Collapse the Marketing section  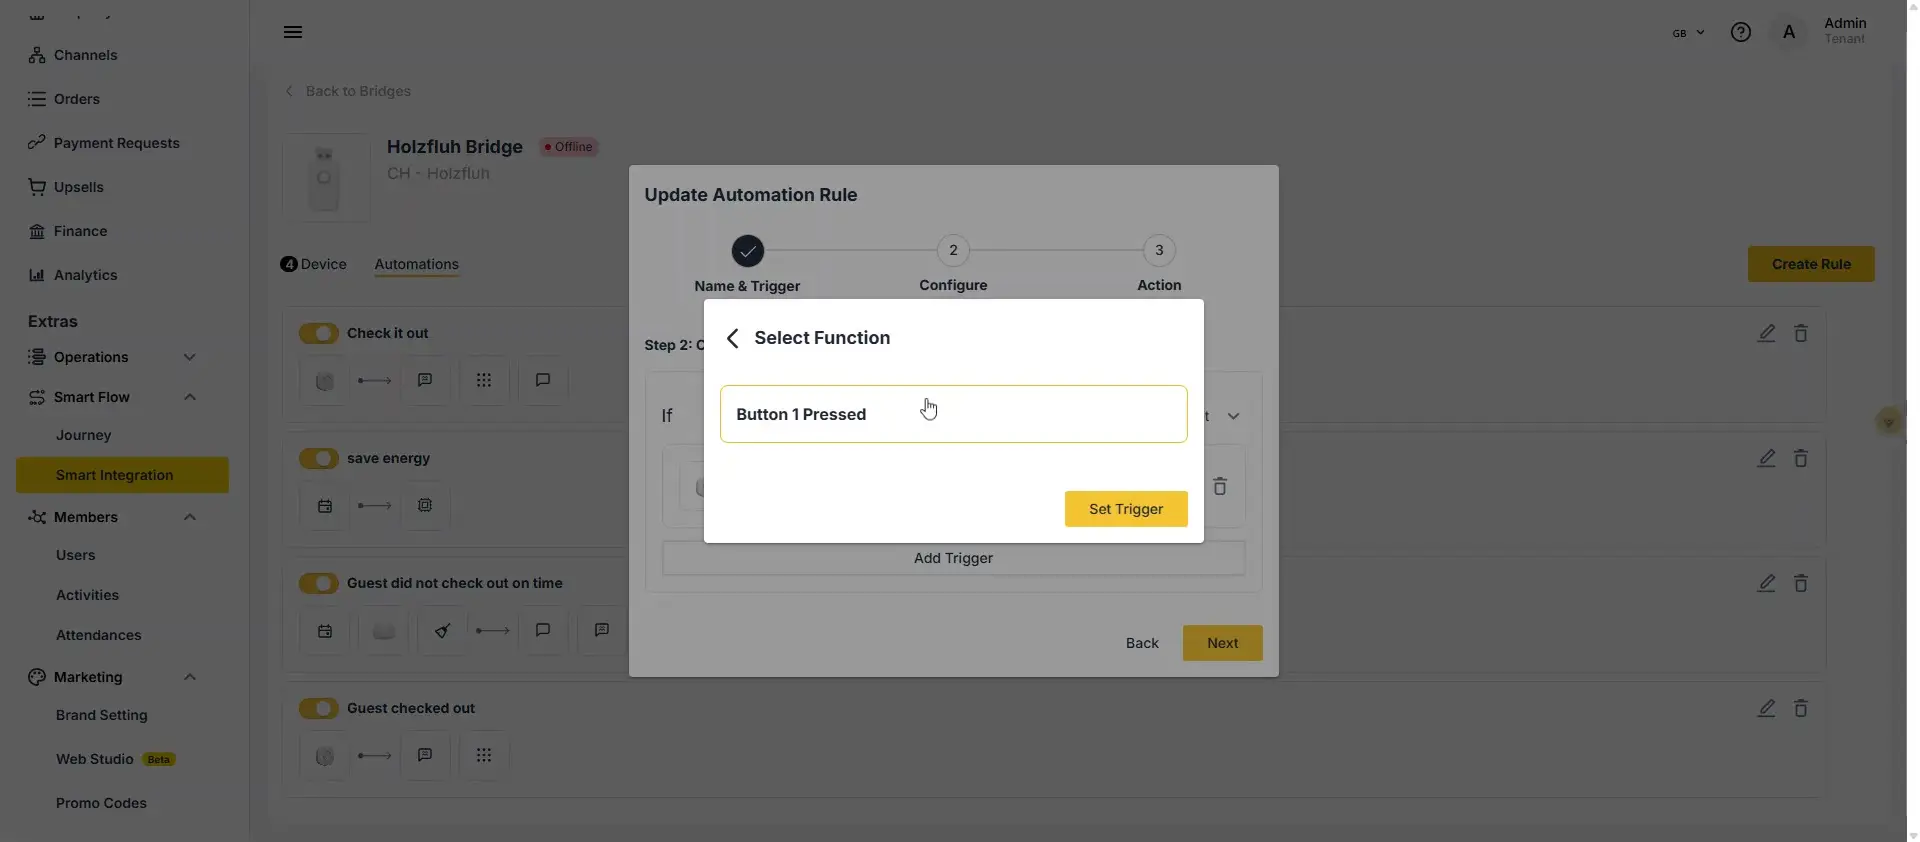[190, 677]
